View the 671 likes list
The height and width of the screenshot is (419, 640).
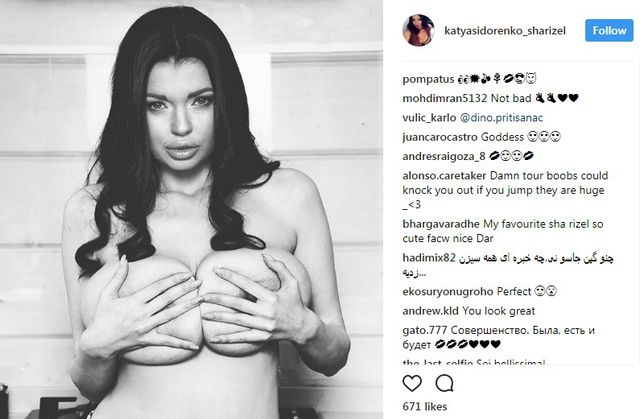(x=424, y=406)
